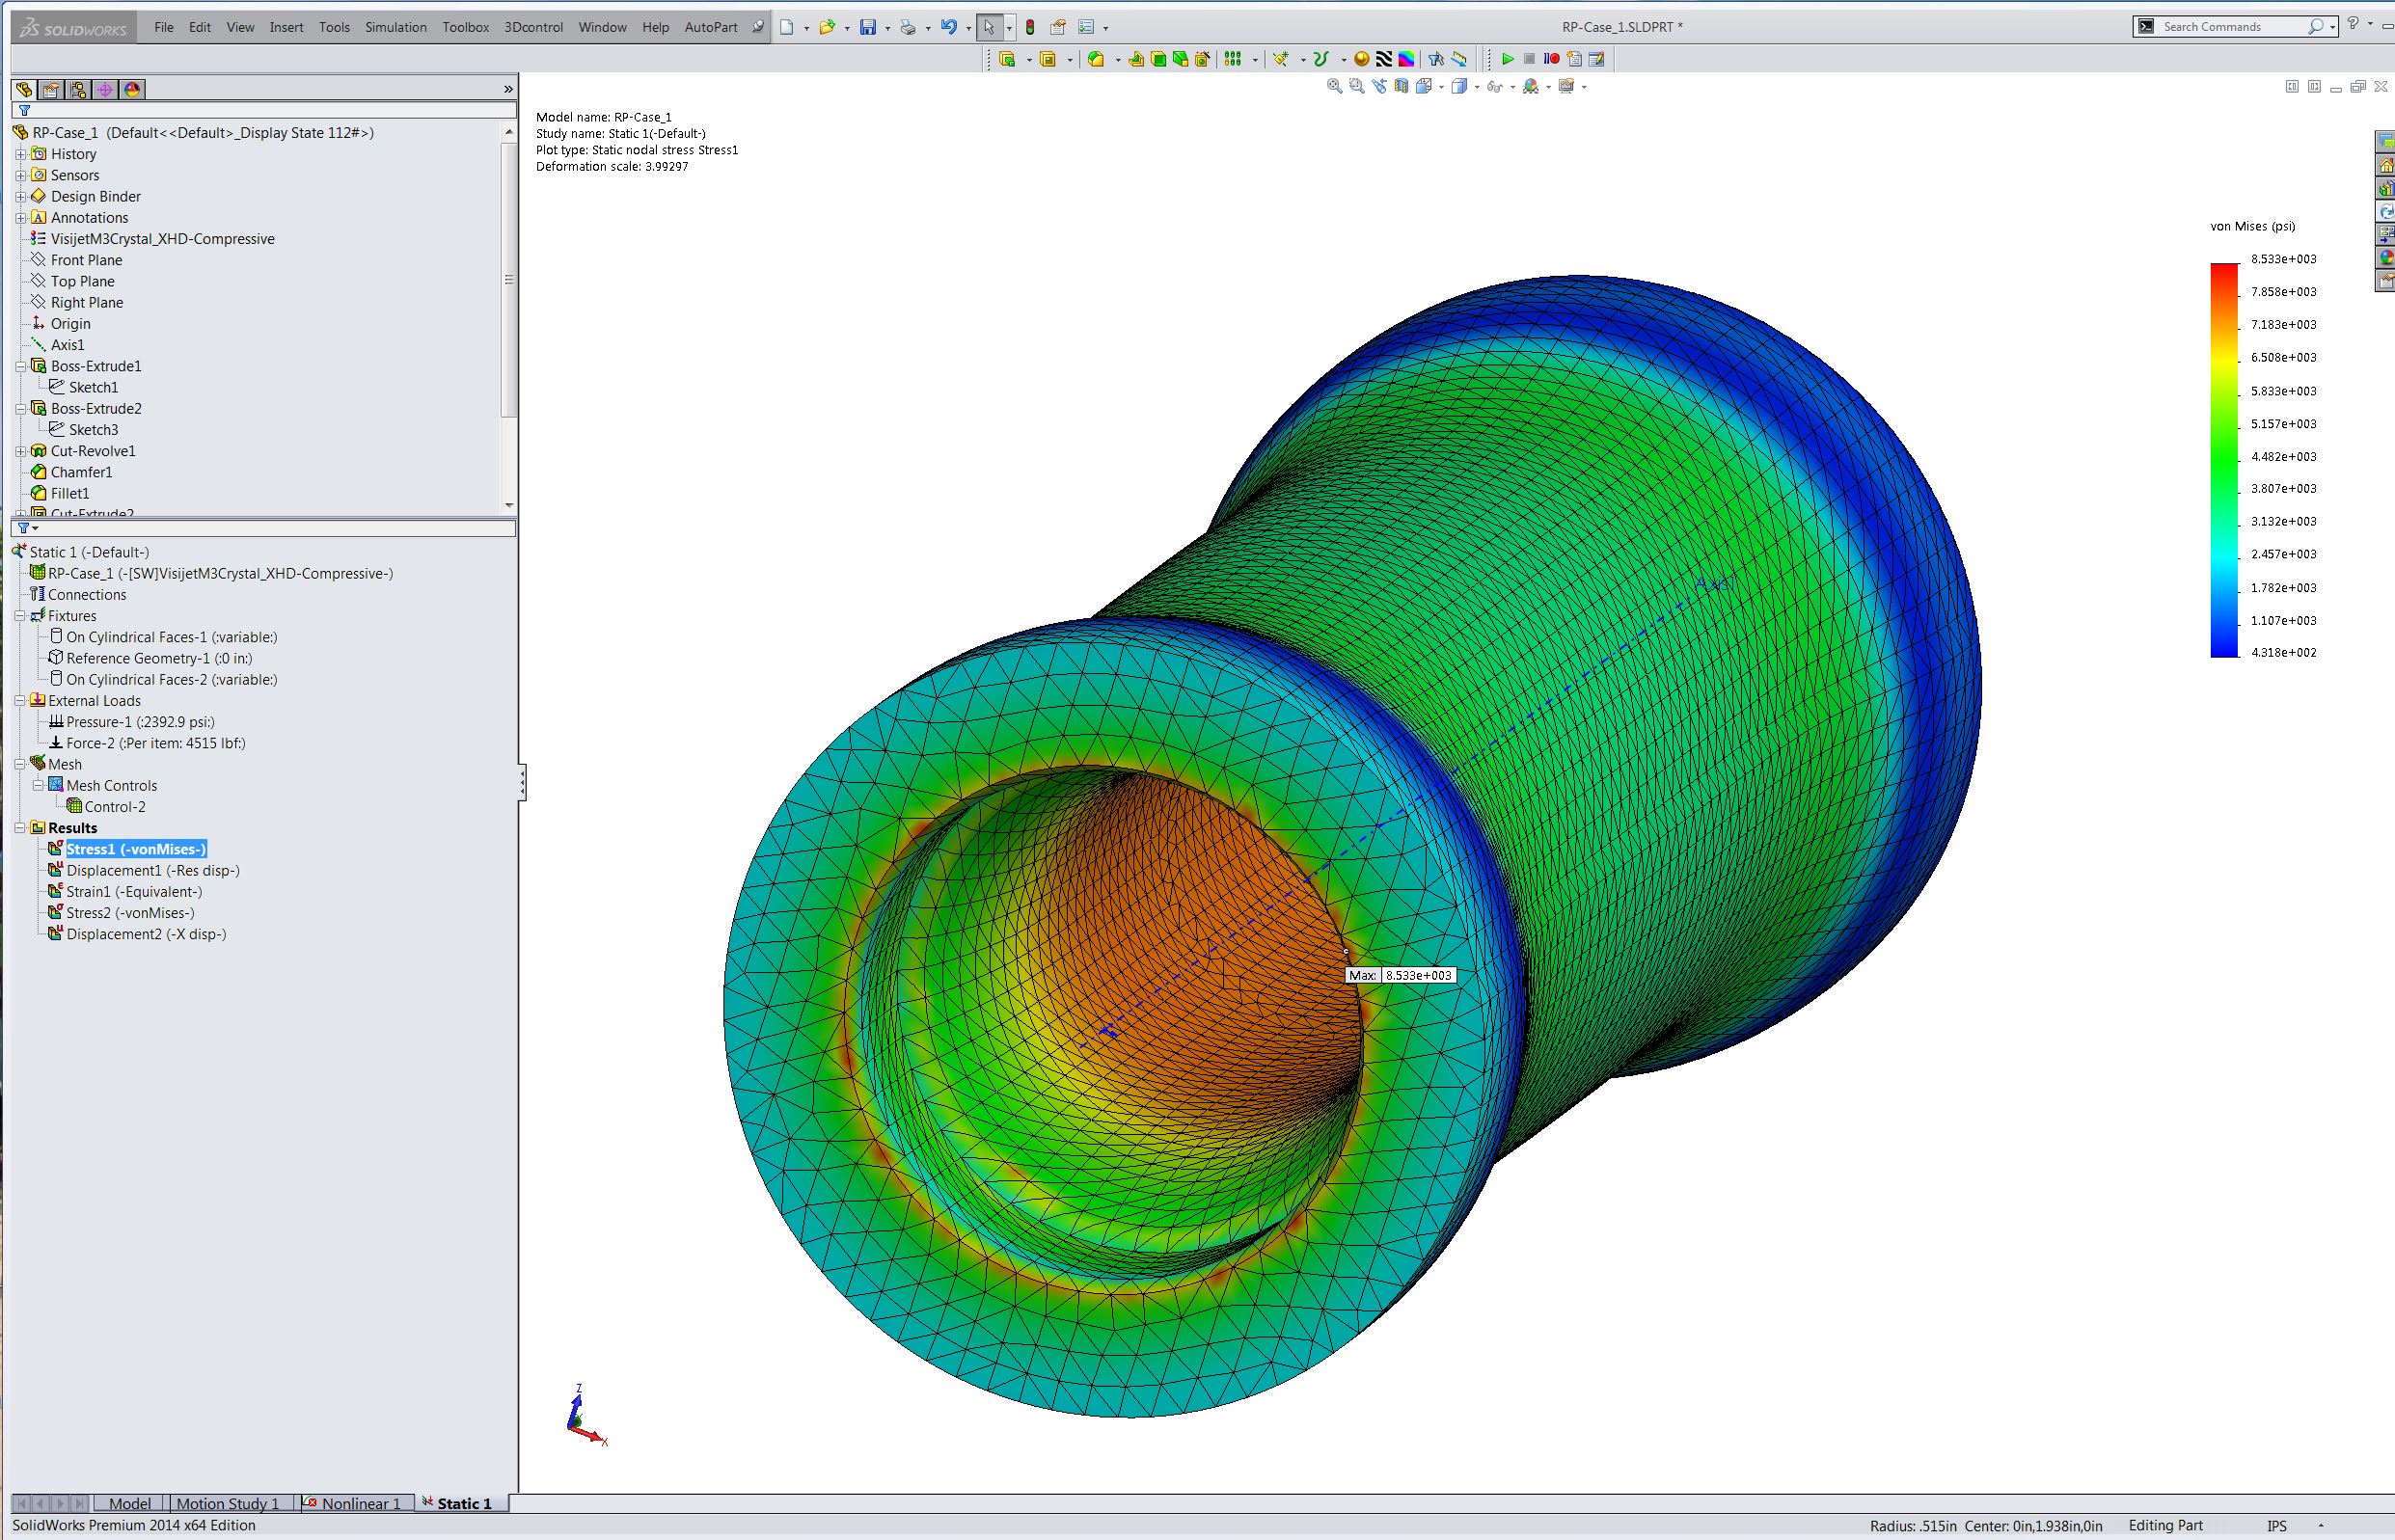Click the Section View icon
This screenshot has height=1540, width=2395.
pyautogui.click(x=1402, y=86)
